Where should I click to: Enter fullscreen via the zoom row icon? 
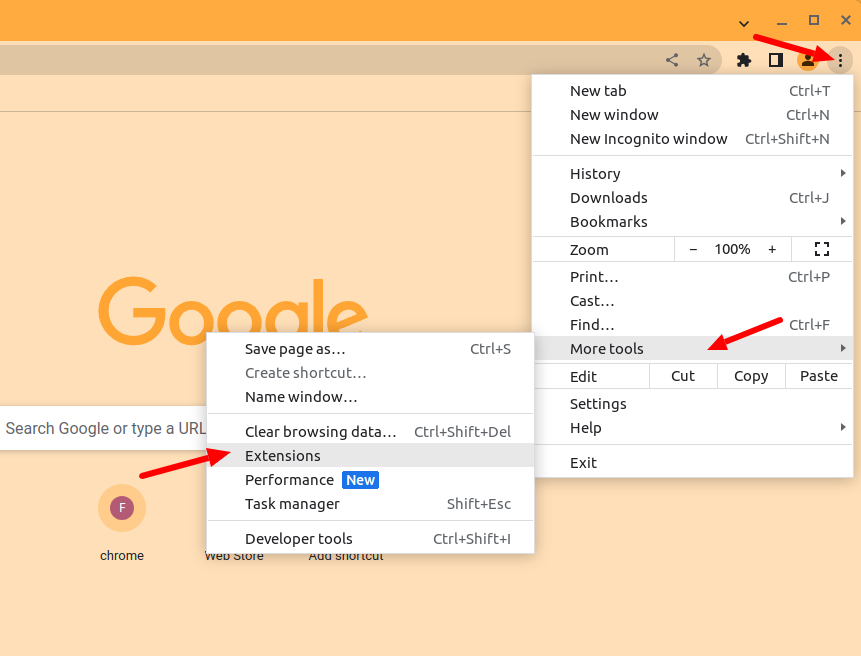821,249
